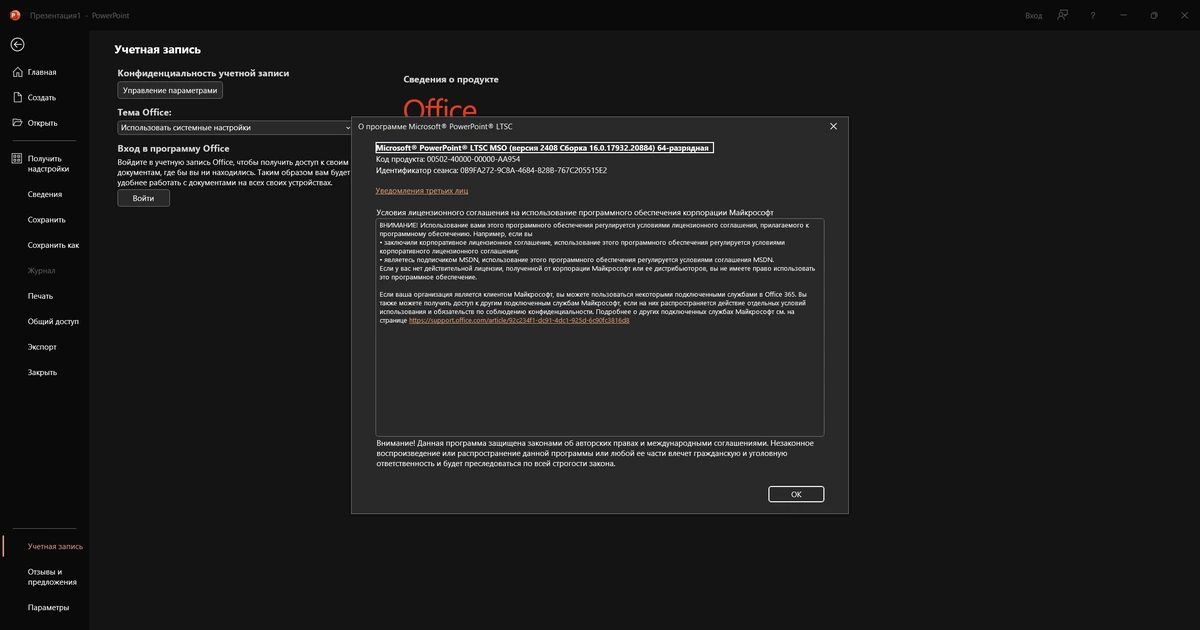Click the folder icon beside Открыть
The width and height of the screenshot is (1200, 630).
pos(17,123)
